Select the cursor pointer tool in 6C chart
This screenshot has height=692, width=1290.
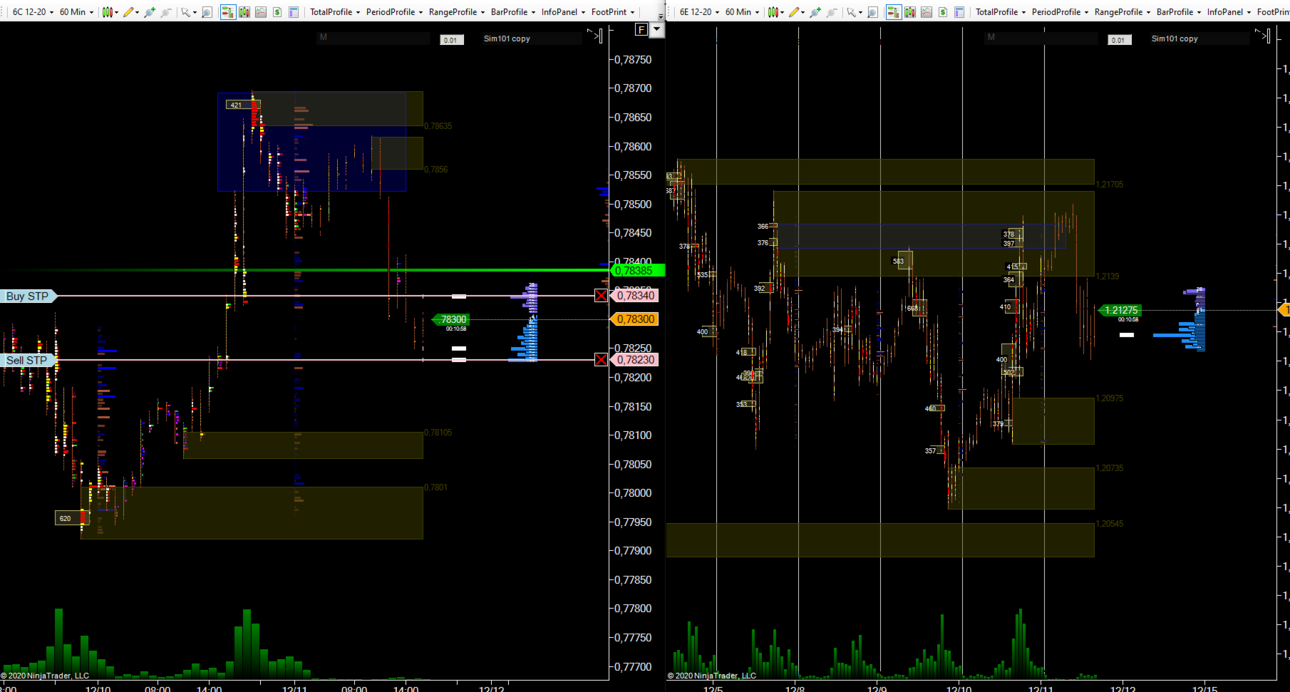[x=187, y=12]
